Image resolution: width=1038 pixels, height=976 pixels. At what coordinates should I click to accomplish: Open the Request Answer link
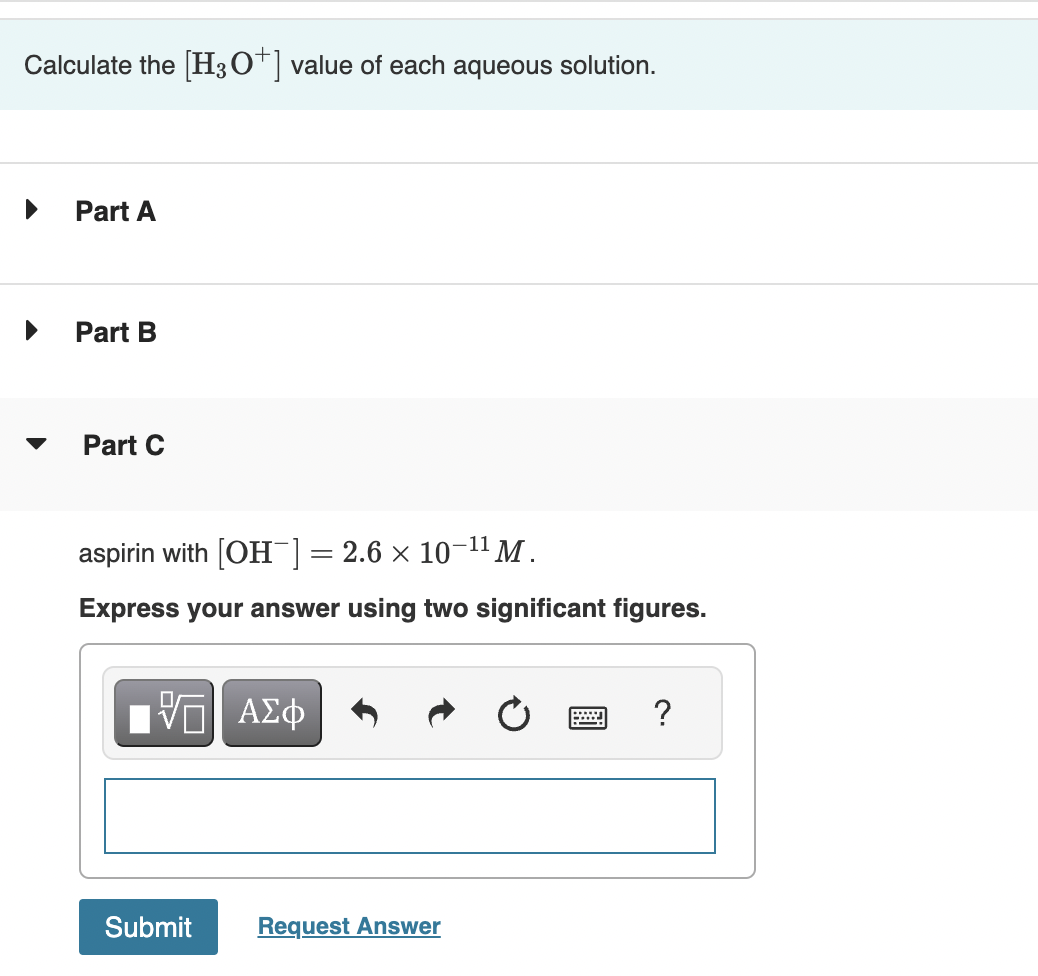tap(348, 925)
